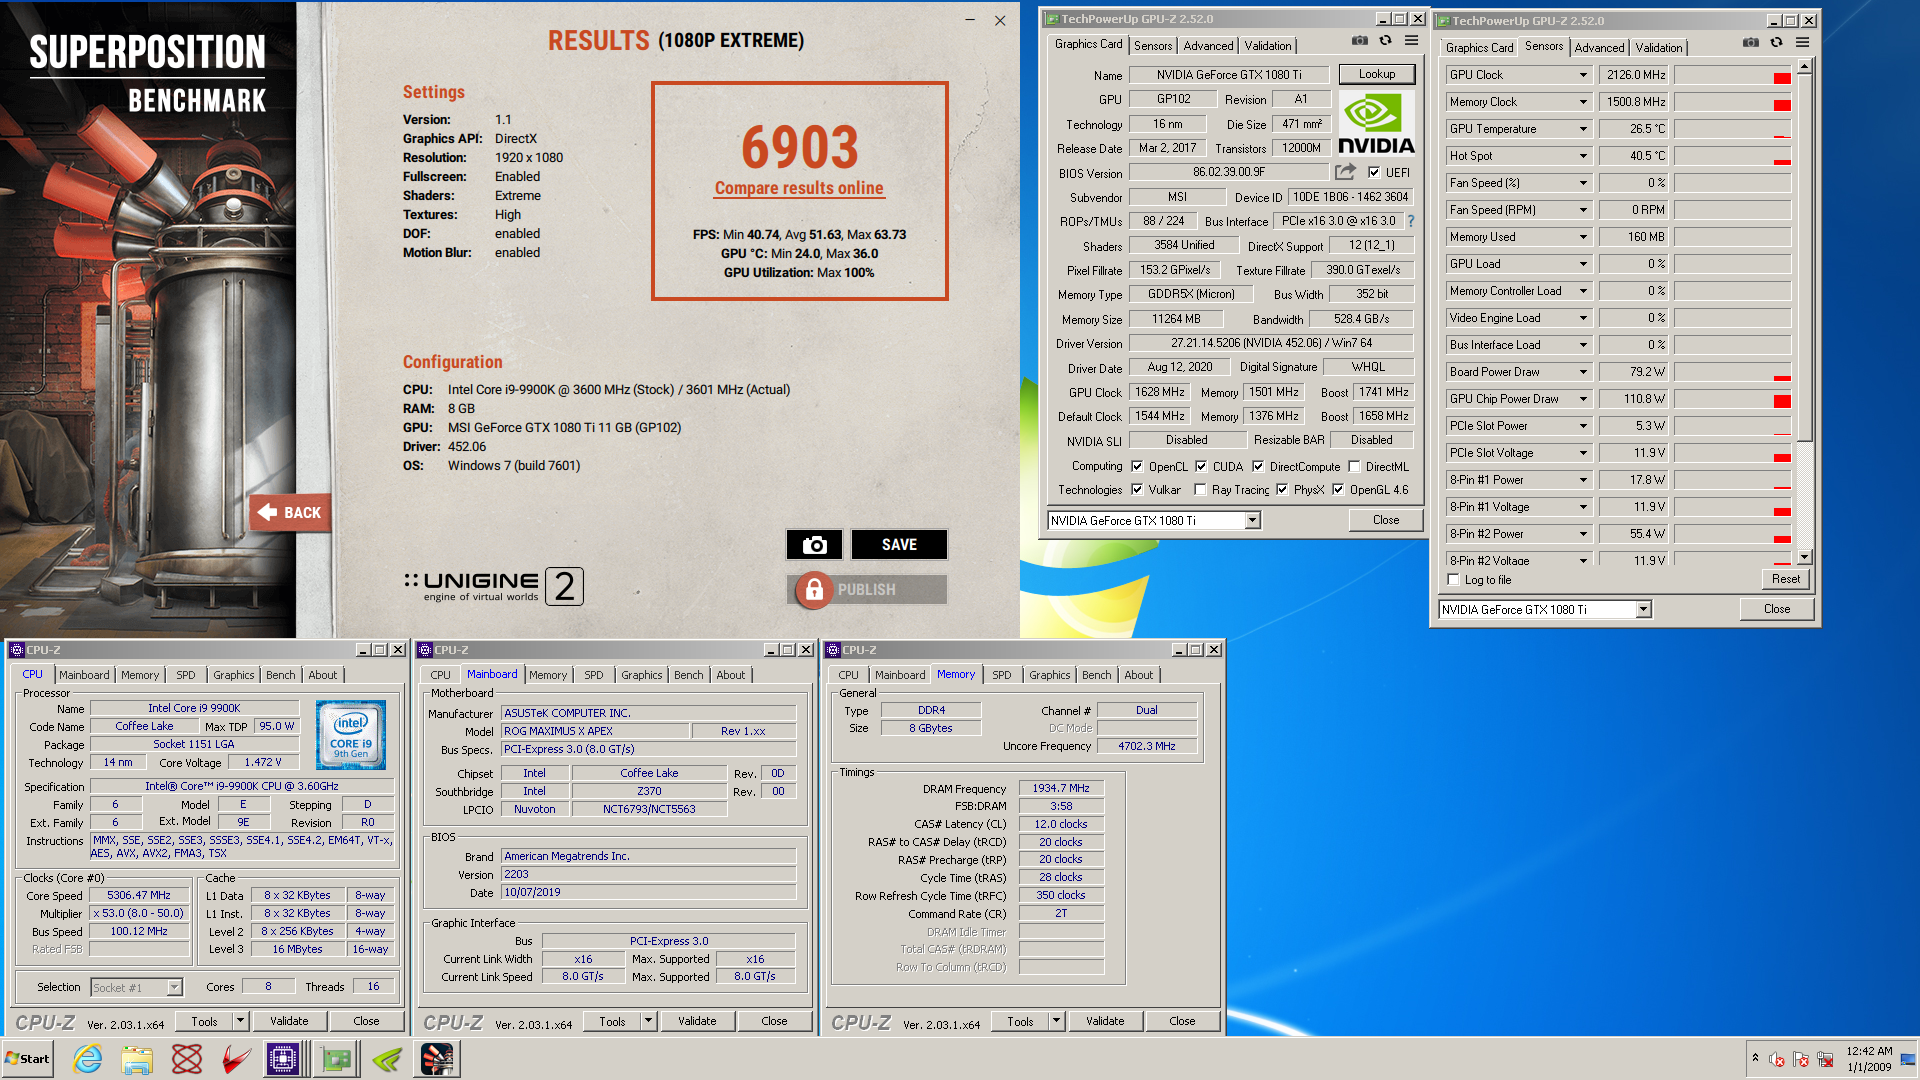Open the Tools dropdown arrow in CPU-Z CPU window
The height and width of the screenshot is (1080, 1920).
[240, 1021]
